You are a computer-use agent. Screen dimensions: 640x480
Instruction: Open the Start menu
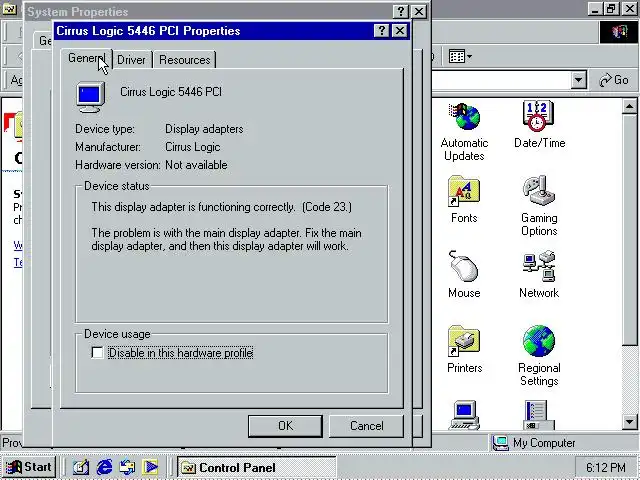[x=29, y=467]
